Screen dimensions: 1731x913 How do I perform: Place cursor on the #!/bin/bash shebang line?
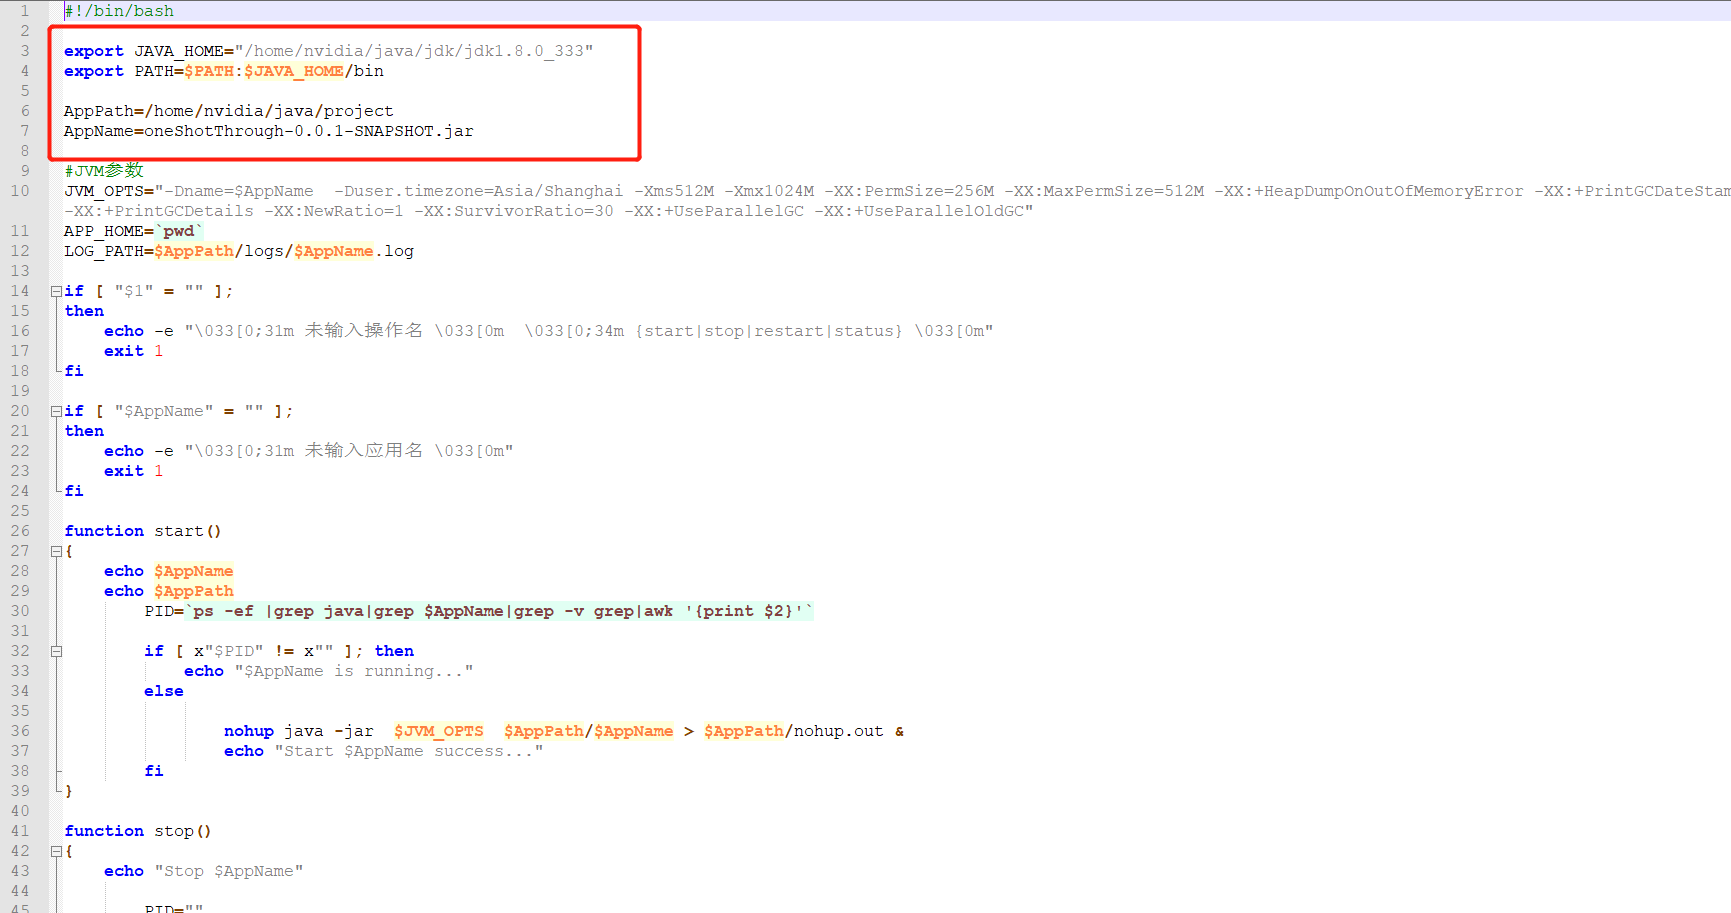[119, 11]
